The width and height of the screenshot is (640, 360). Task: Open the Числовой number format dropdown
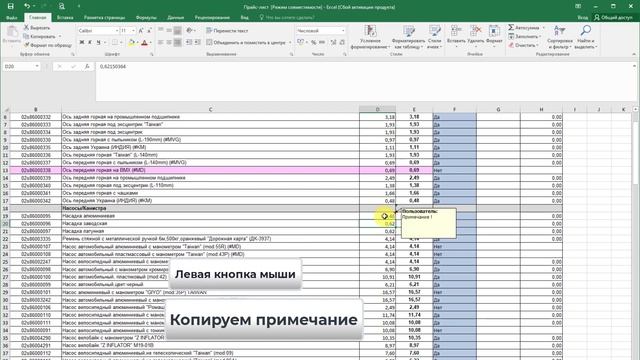point(343,31)
